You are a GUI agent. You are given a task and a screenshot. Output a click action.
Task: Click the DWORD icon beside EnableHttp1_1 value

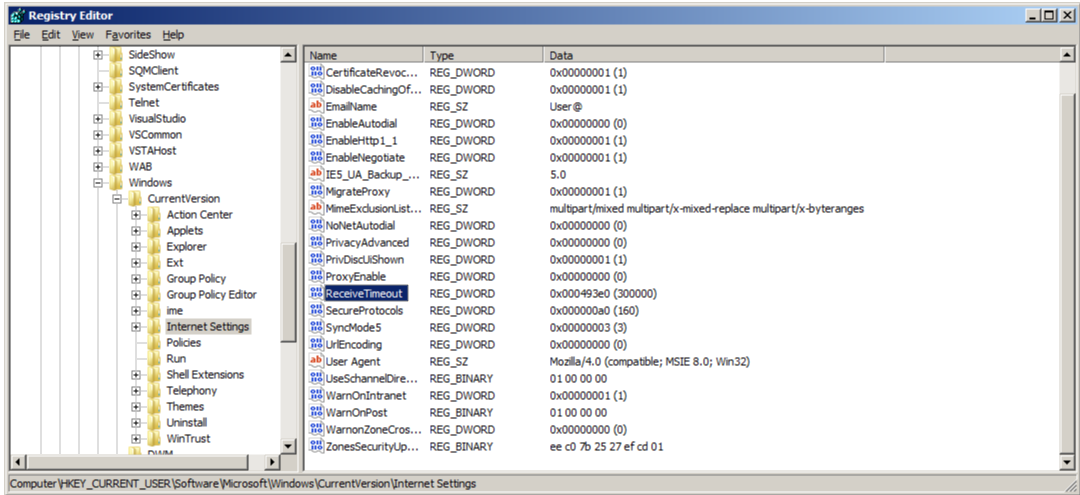tap(316, 140)
